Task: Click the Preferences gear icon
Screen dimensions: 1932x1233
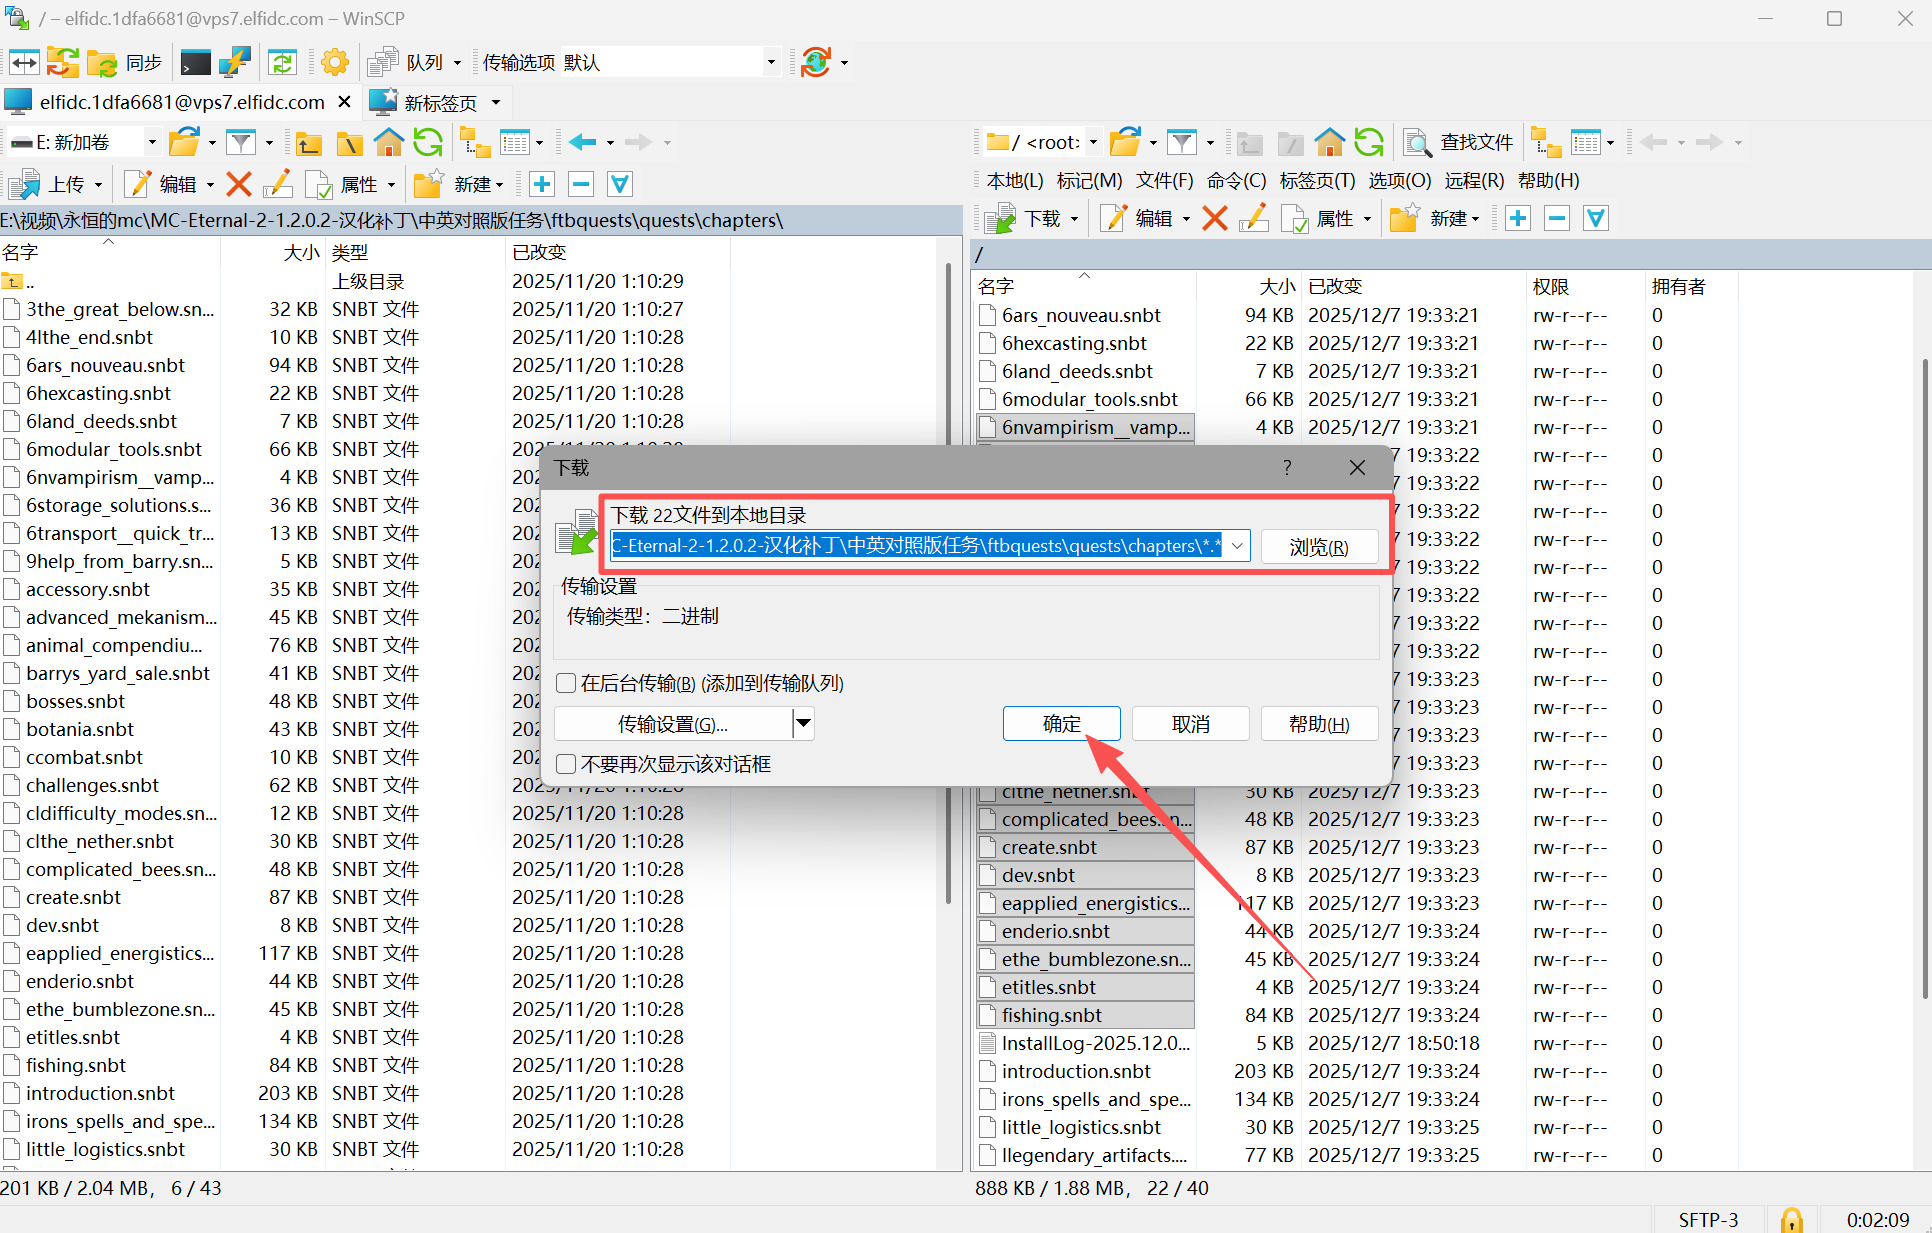Action: (x=335, y=63)
